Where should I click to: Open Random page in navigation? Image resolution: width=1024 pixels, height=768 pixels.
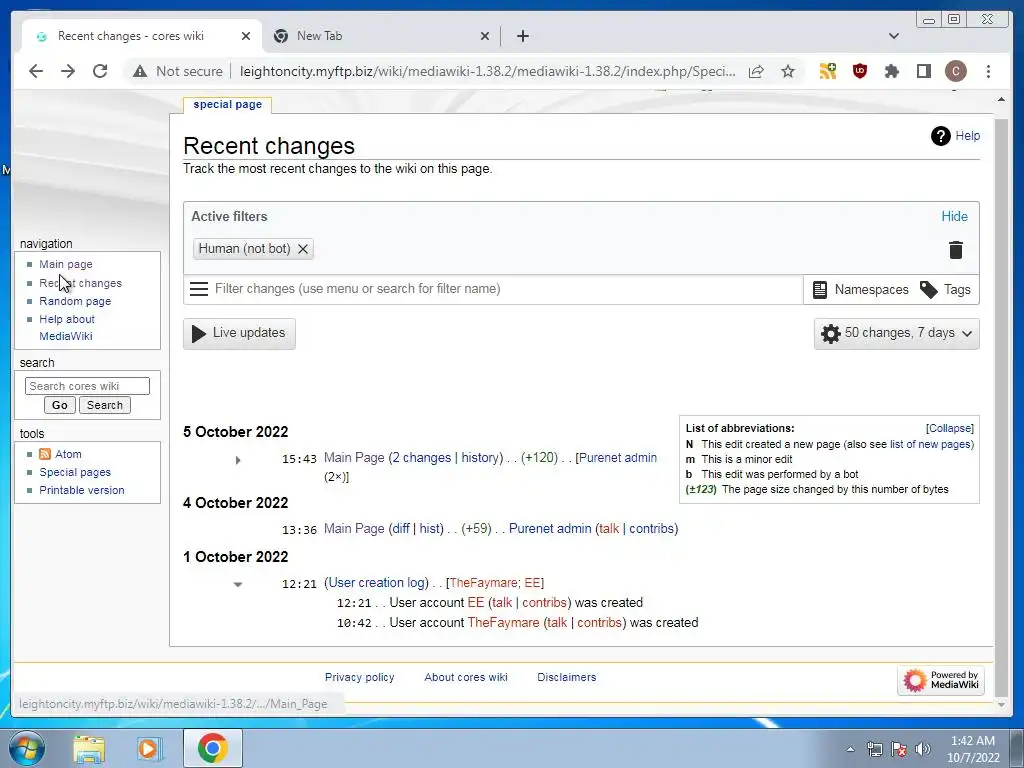pyautogui.click(x=75, y=301)
